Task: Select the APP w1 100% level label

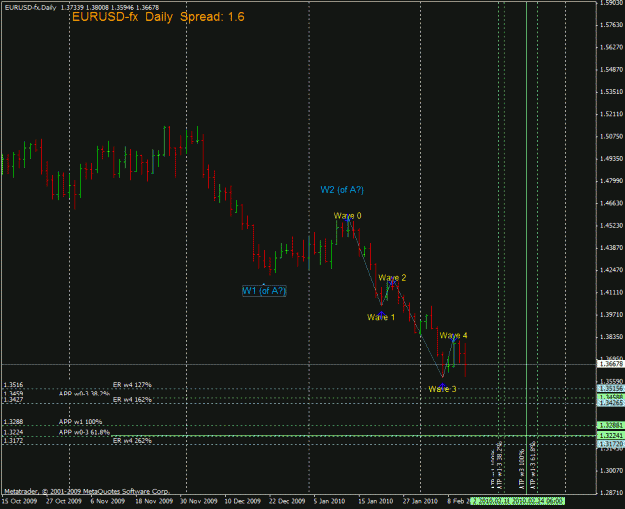Action: pos(81,422)
